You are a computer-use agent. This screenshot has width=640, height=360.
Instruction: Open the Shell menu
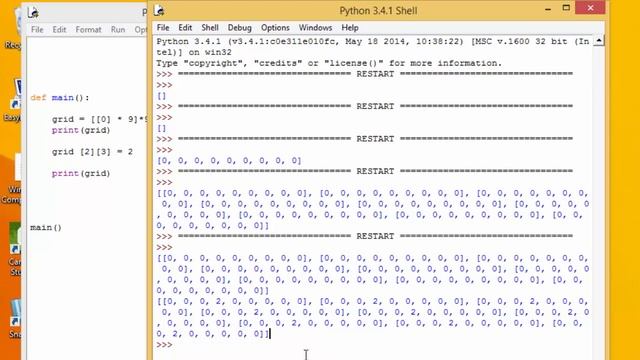click(210, 28)
